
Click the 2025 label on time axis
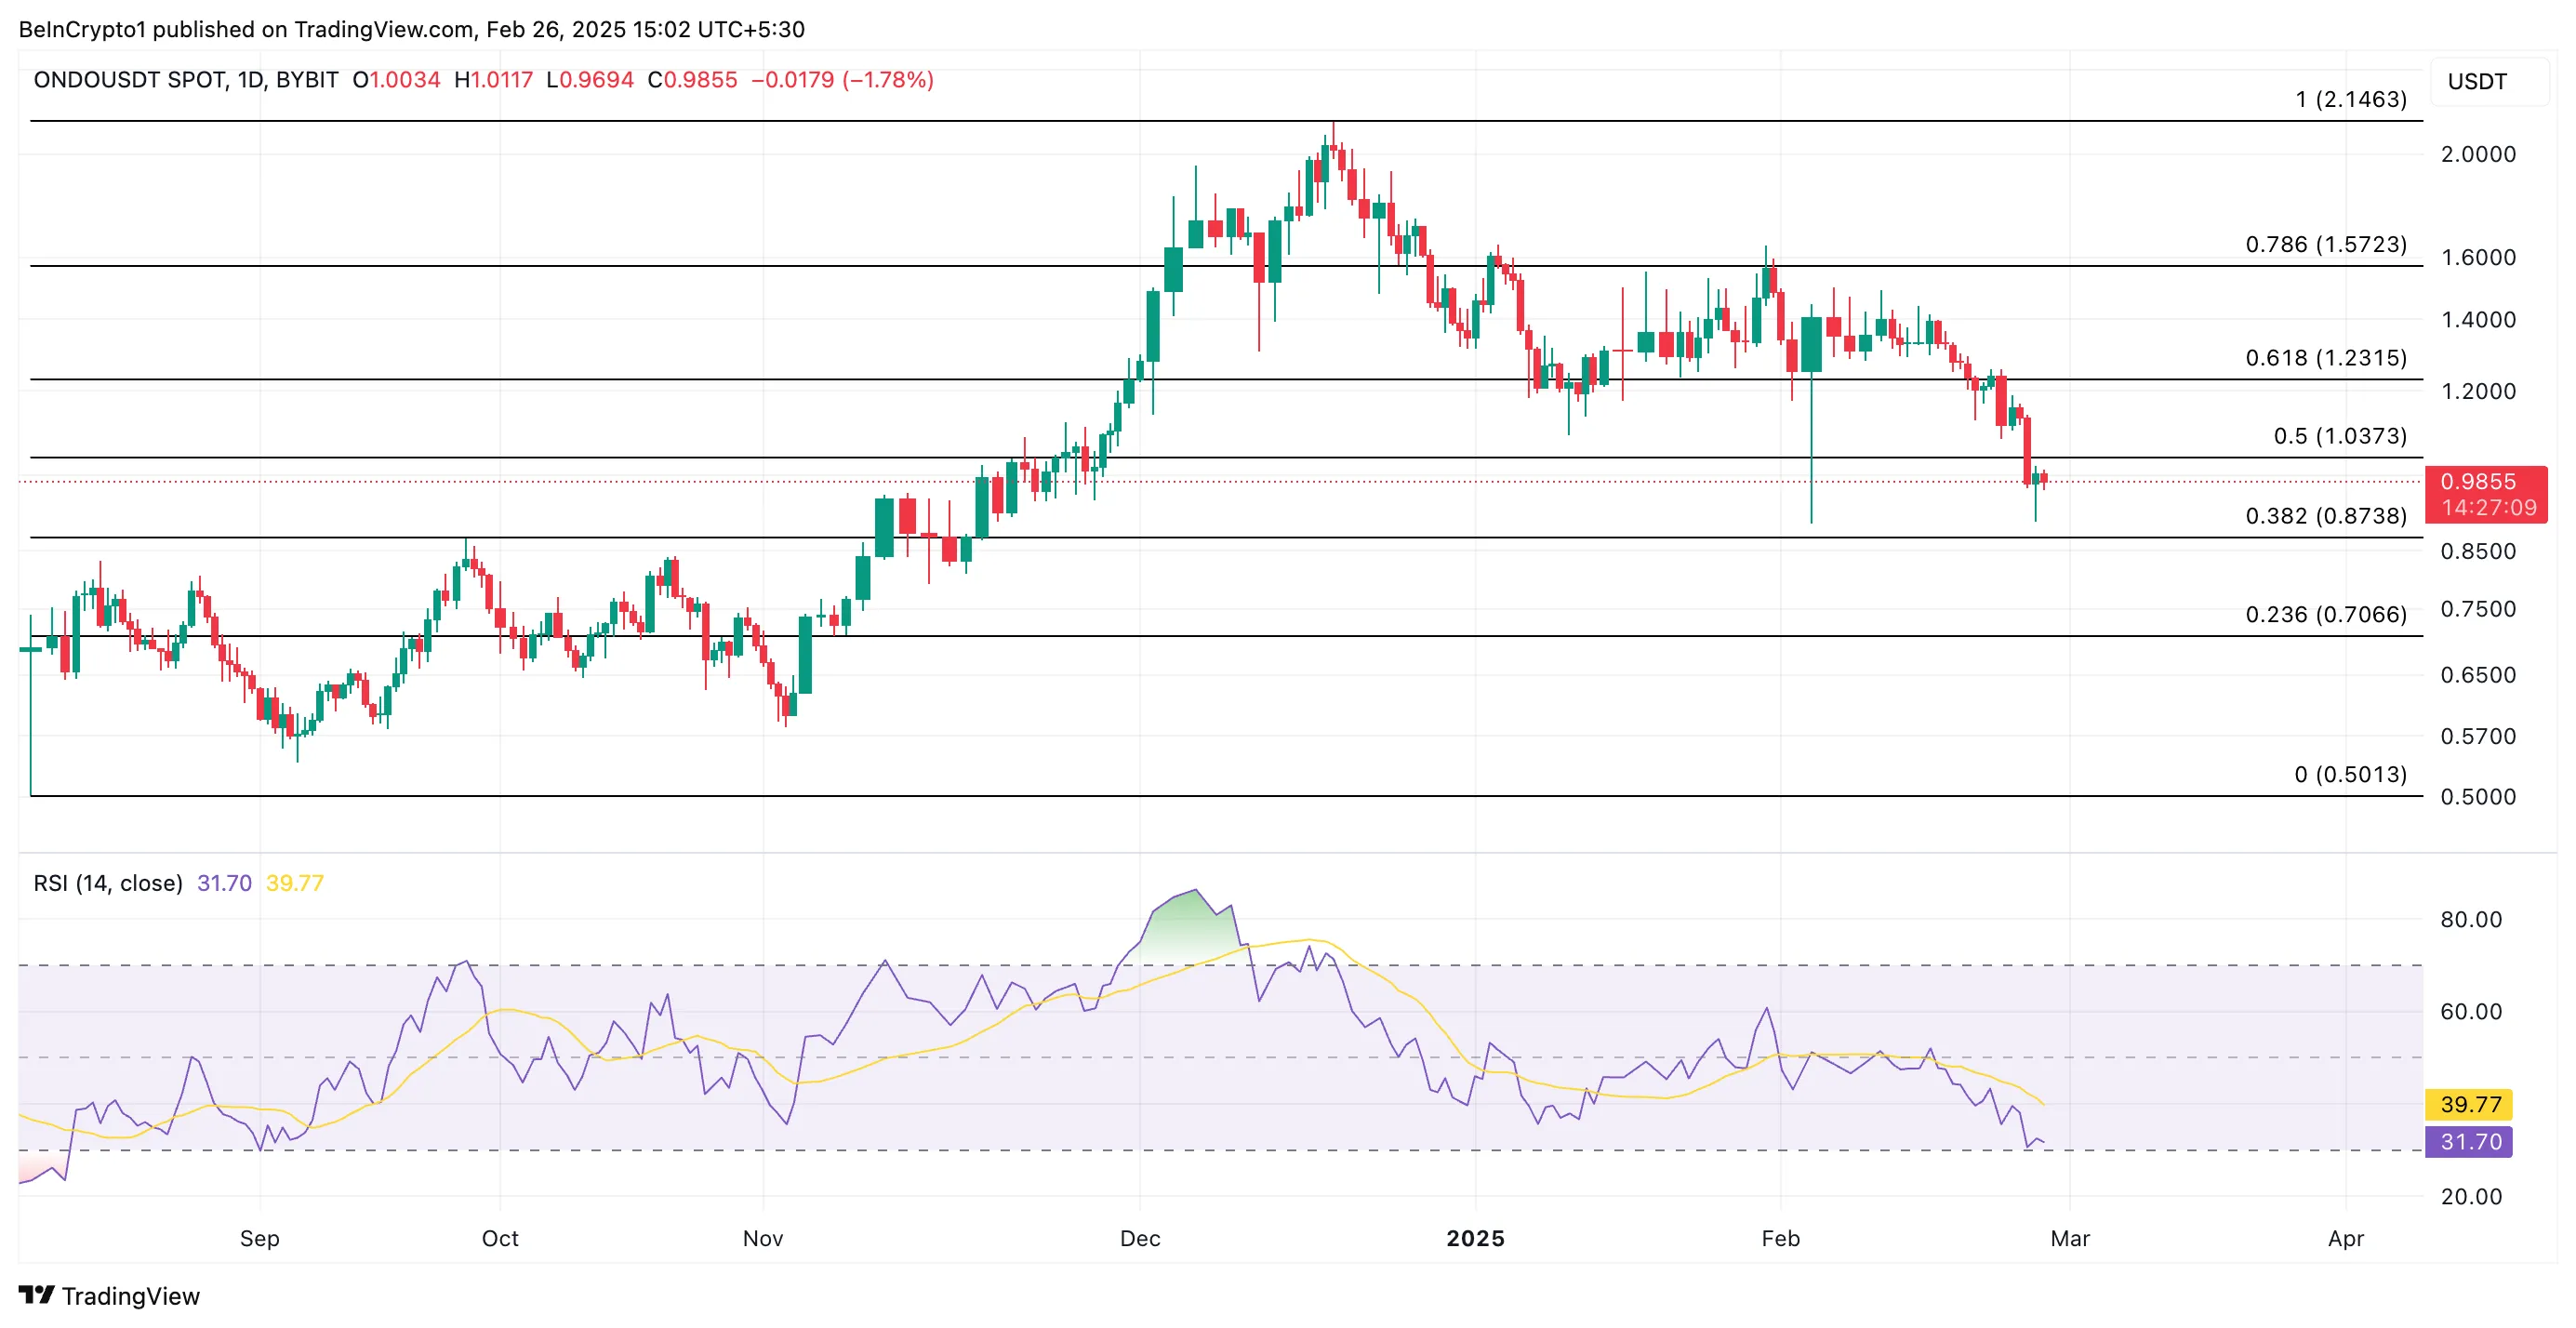(1475, 1238)
